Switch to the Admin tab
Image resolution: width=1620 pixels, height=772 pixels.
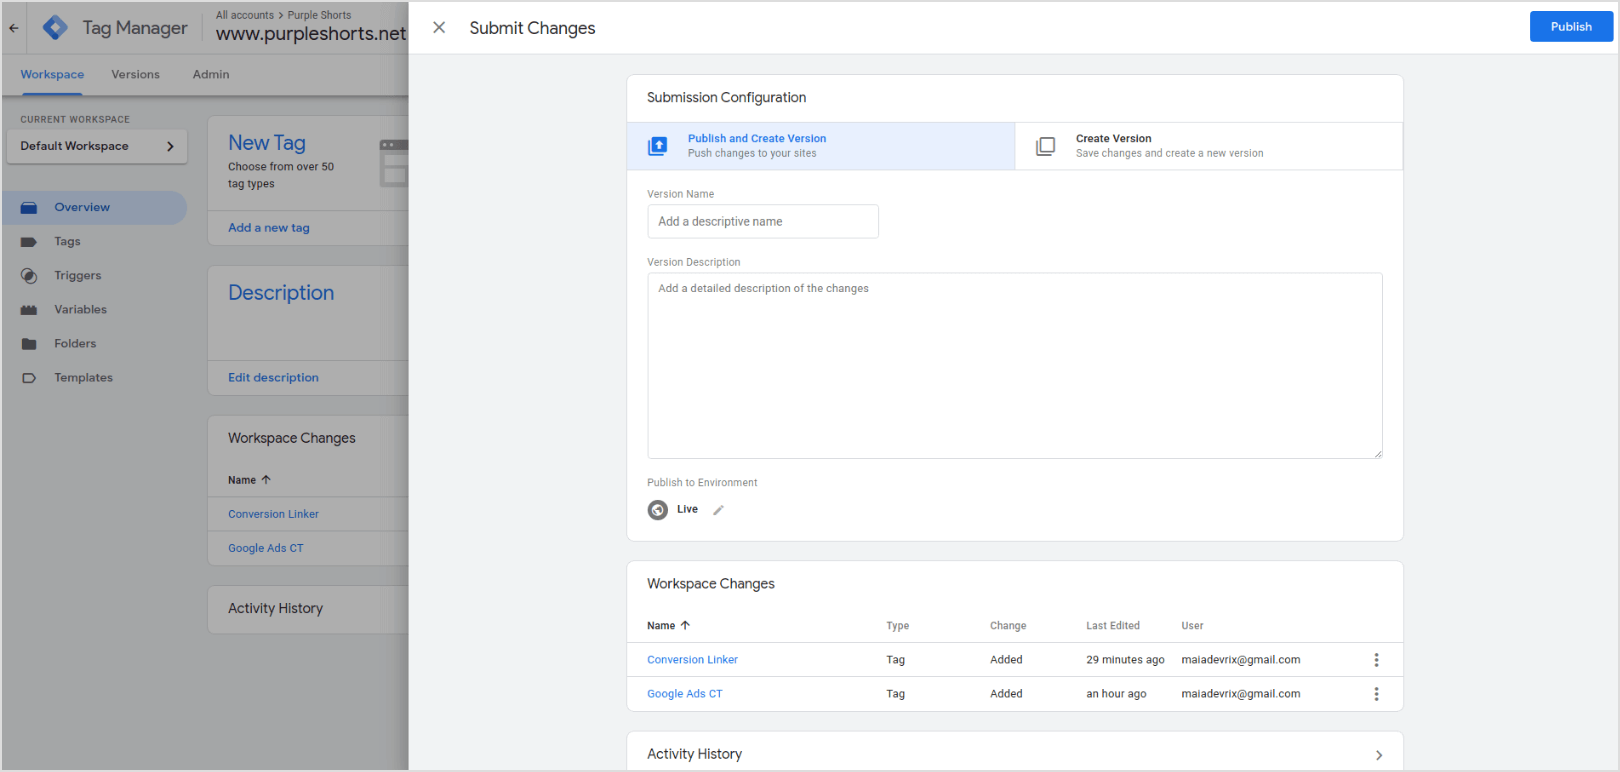211,75
